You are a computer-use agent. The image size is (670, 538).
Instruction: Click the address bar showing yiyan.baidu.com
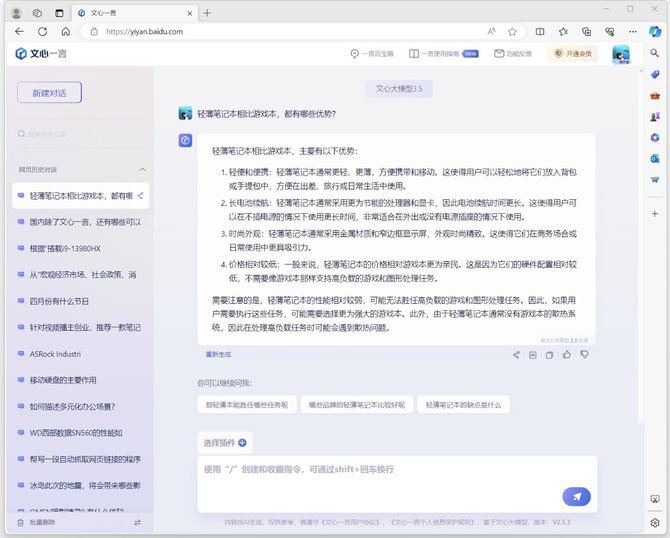click(282, 32)
